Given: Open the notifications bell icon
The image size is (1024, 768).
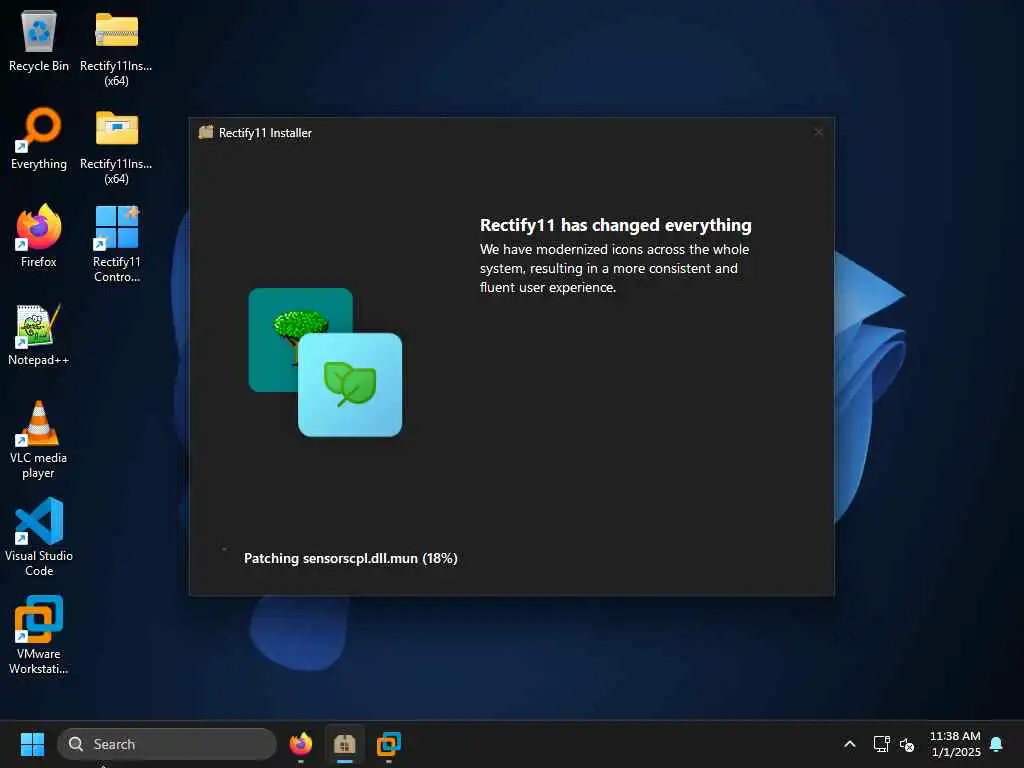Looking at the screenshot, I should pyautogui.click(x=997, y=744).
